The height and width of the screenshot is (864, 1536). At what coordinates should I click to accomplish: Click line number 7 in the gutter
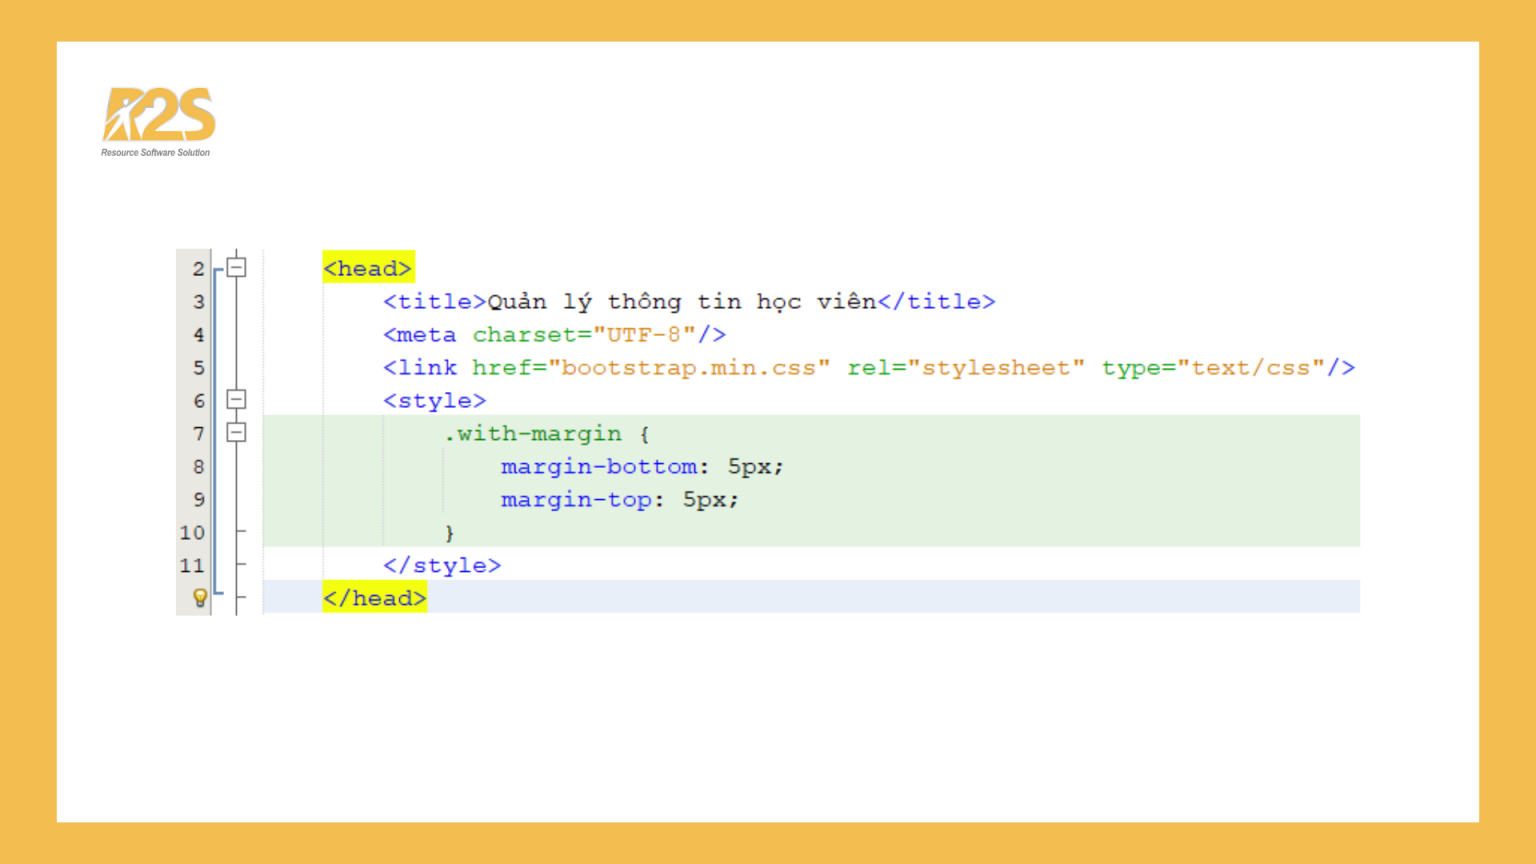[x=197, y=433]
